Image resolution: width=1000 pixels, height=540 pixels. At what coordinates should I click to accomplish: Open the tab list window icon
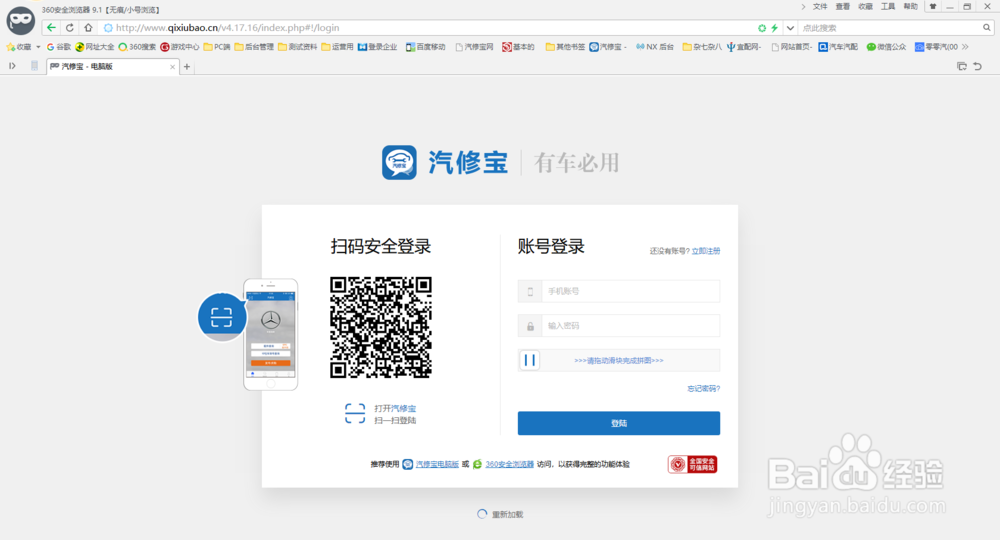pyautogui.click(x=962, y=66)
